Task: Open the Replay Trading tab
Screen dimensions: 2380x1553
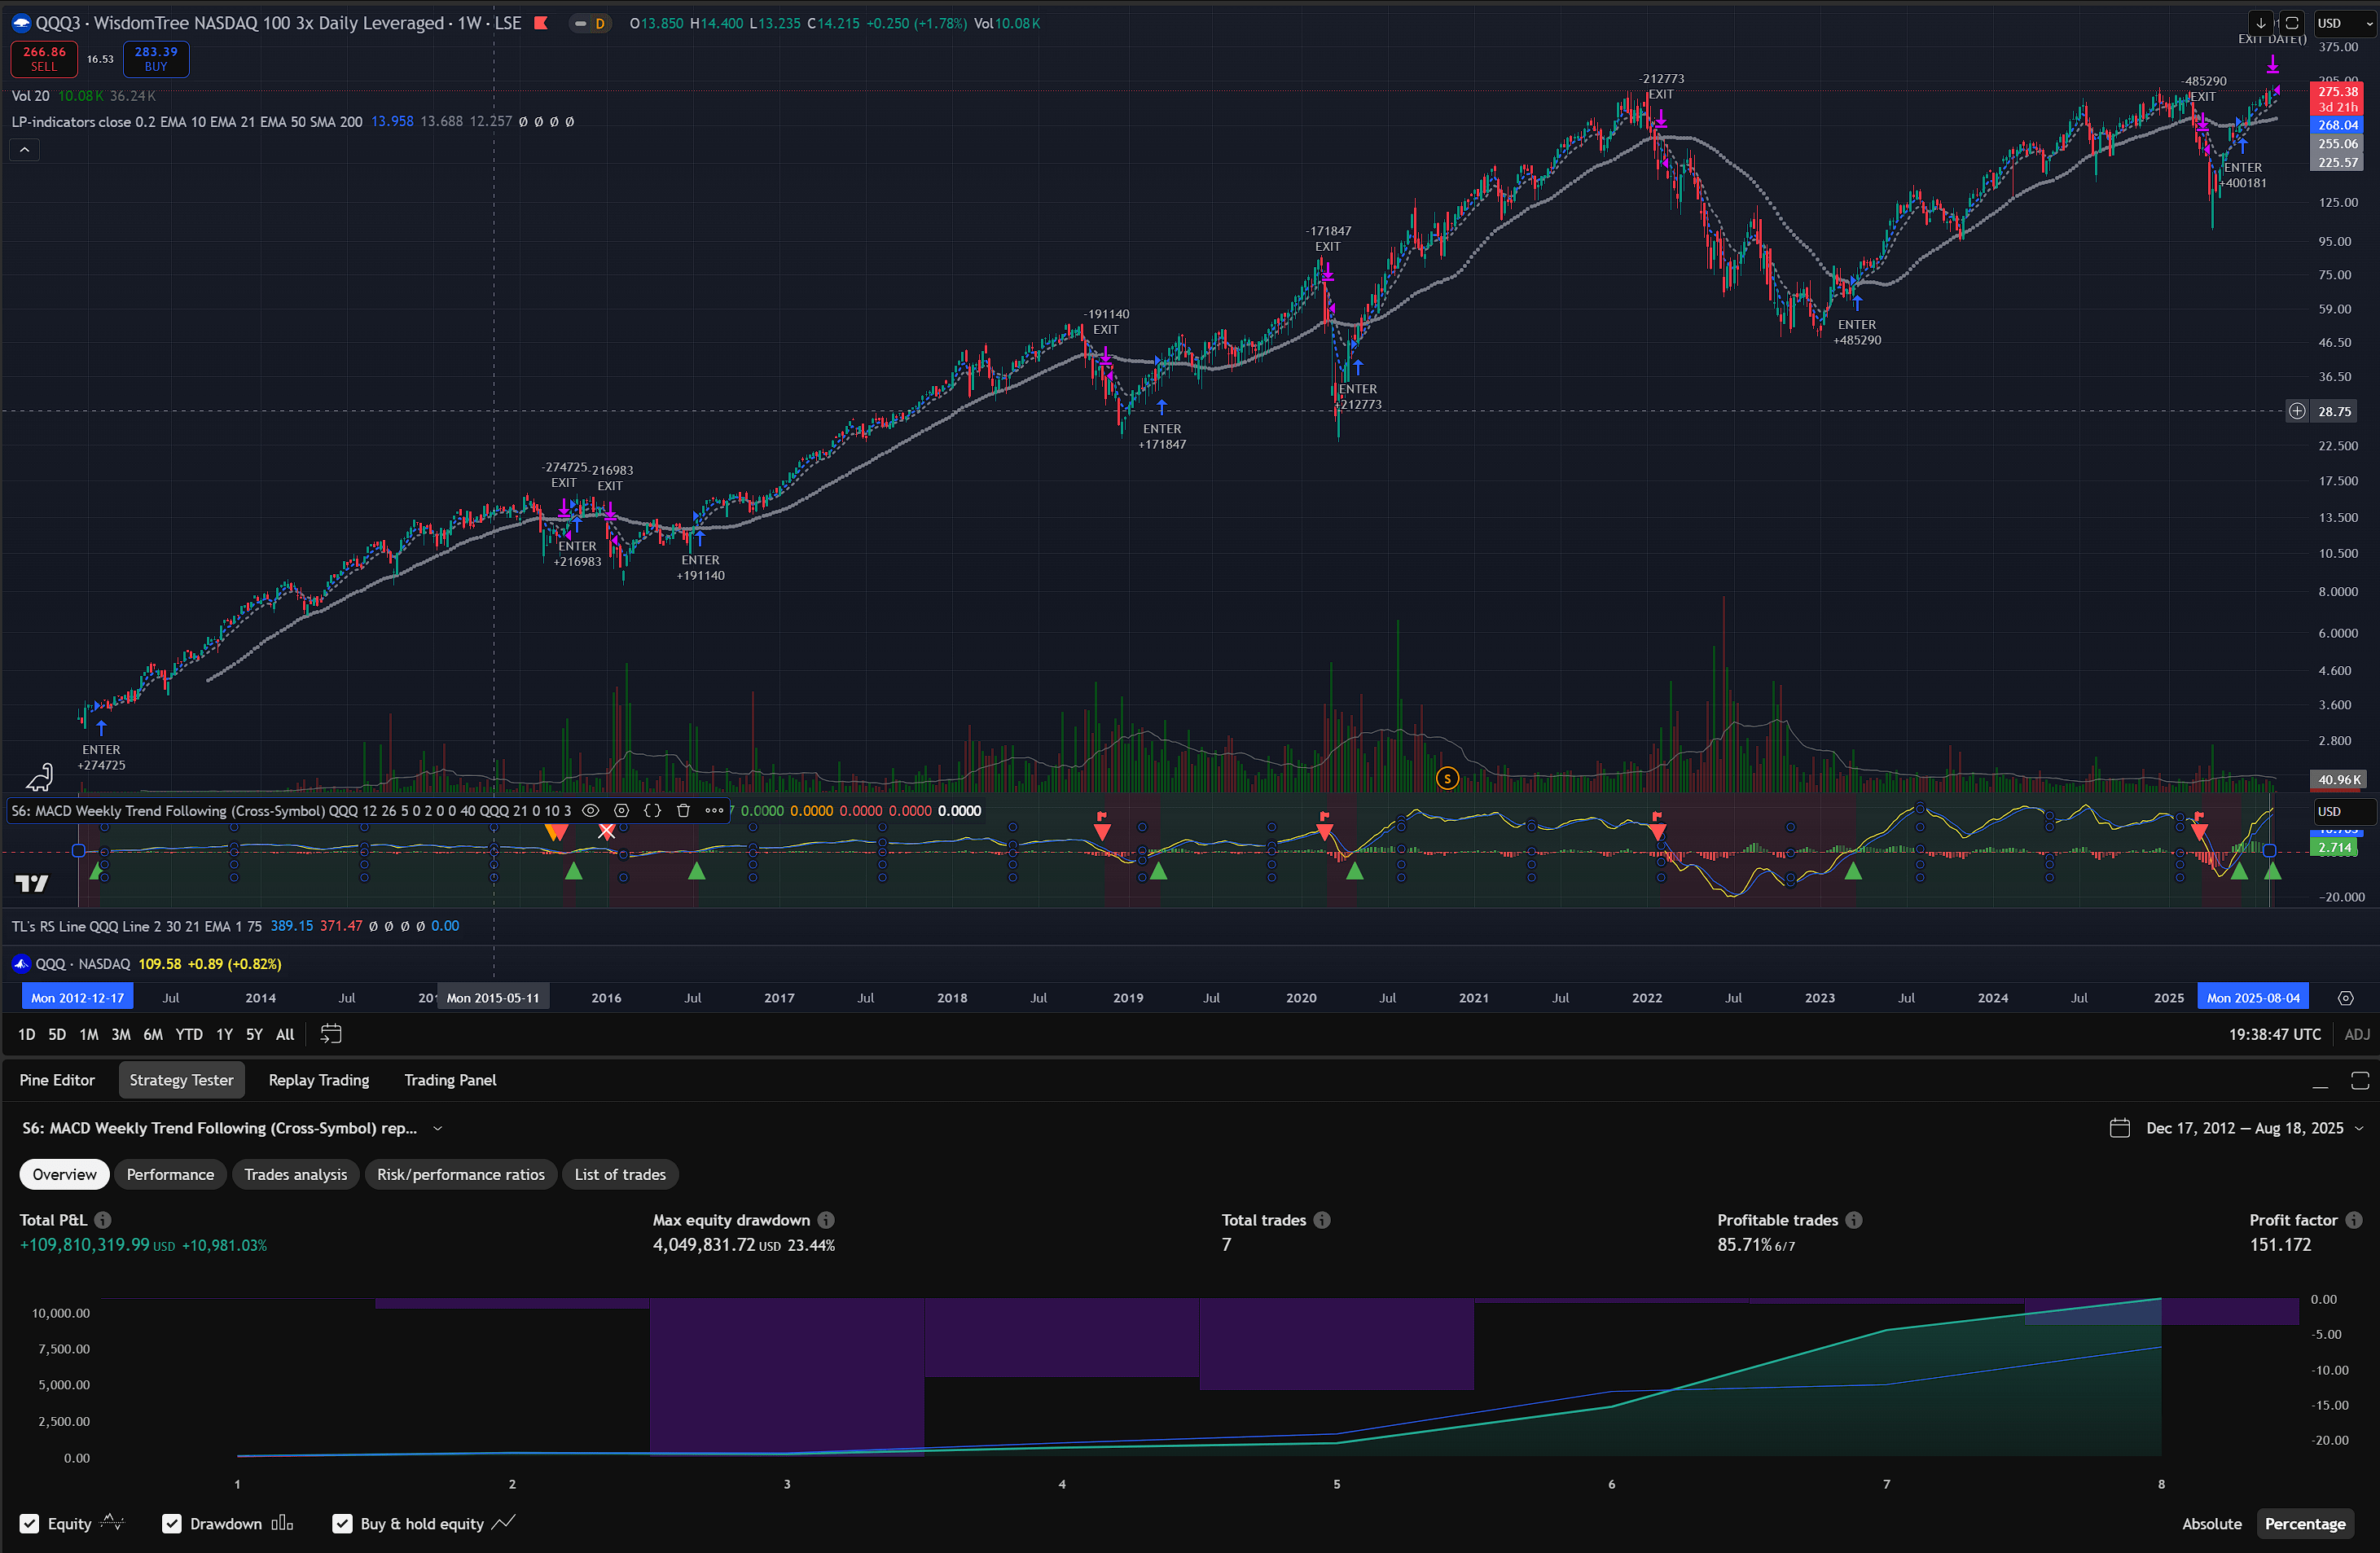Action: tap(319, 1080)
